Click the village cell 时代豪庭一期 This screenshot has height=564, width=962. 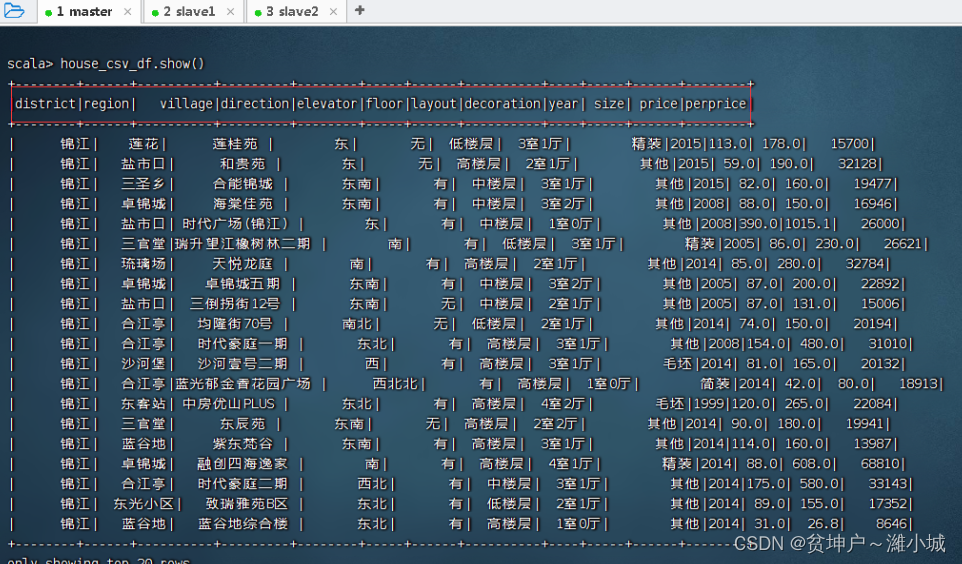242,344
